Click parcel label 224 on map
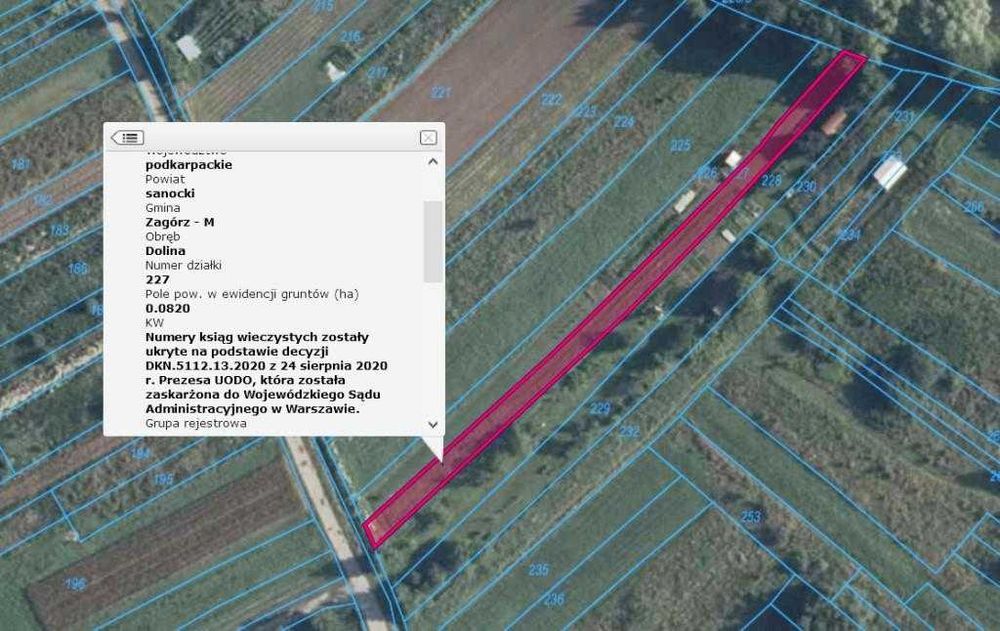Image resolution: width=1000 pixels, height=631 pixels. coord(624,121)
